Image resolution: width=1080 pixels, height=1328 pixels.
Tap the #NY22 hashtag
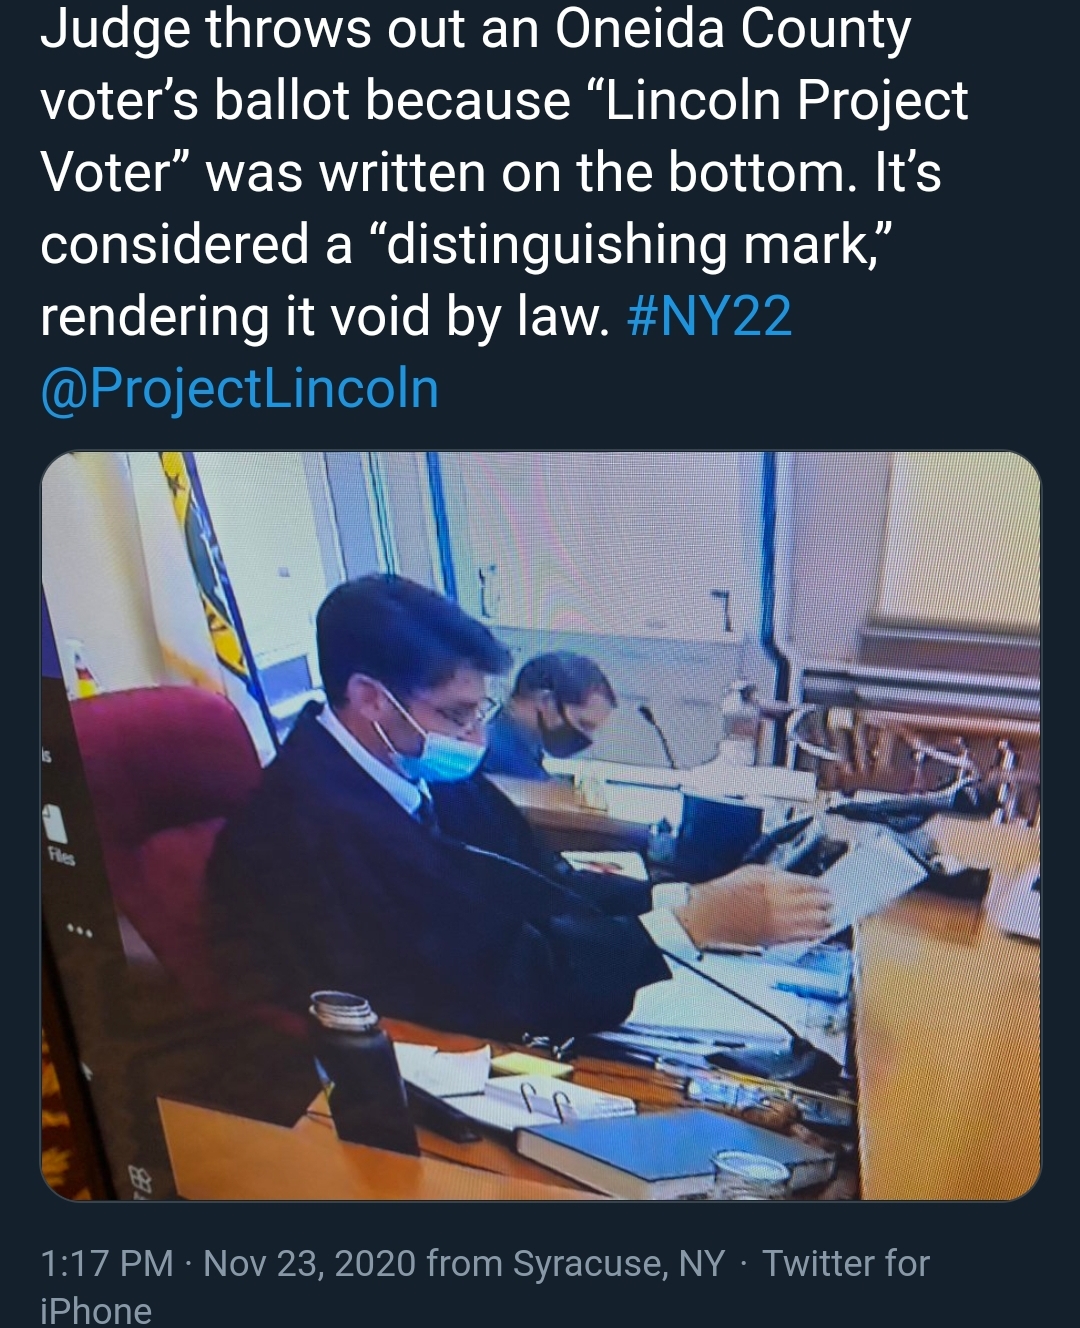(709, 316)
